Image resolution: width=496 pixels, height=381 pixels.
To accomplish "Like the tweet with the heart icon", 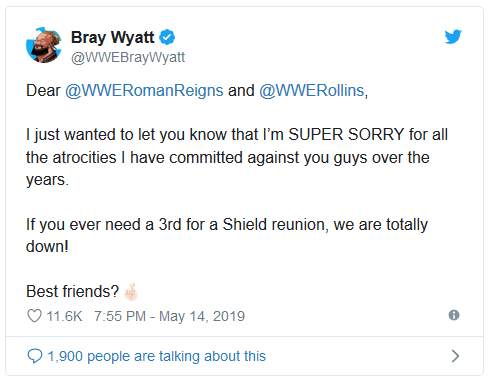I will [34, 316].
